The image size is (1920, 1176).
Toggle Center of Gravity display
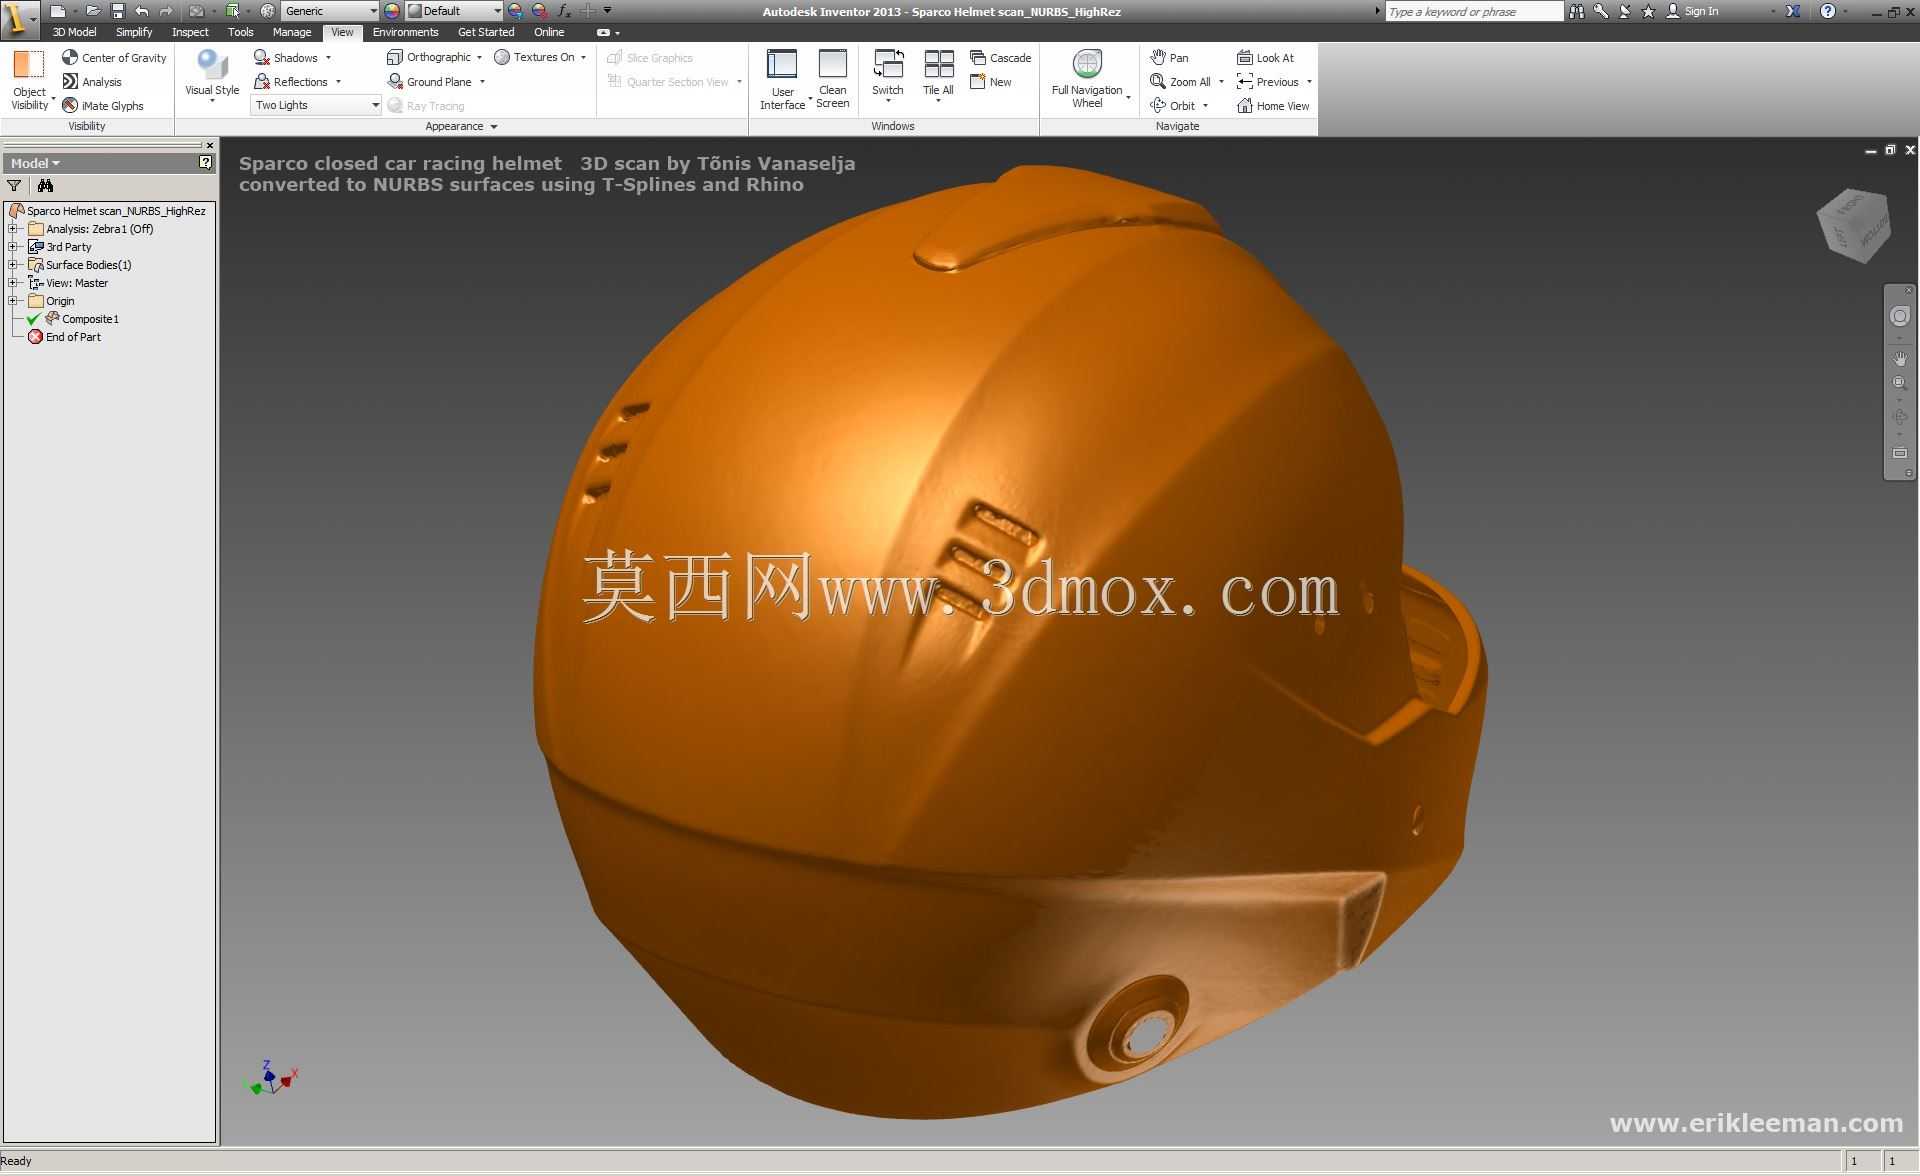(114, 58)
